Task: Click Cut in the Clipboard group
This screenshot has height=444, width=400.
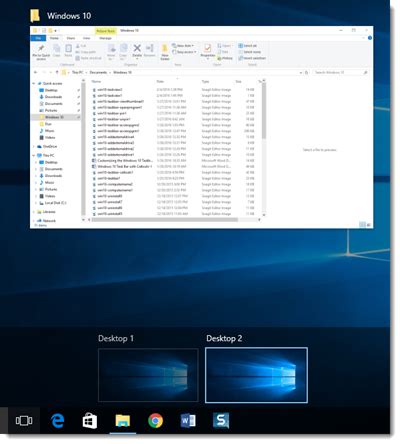Action: point(81,46)
